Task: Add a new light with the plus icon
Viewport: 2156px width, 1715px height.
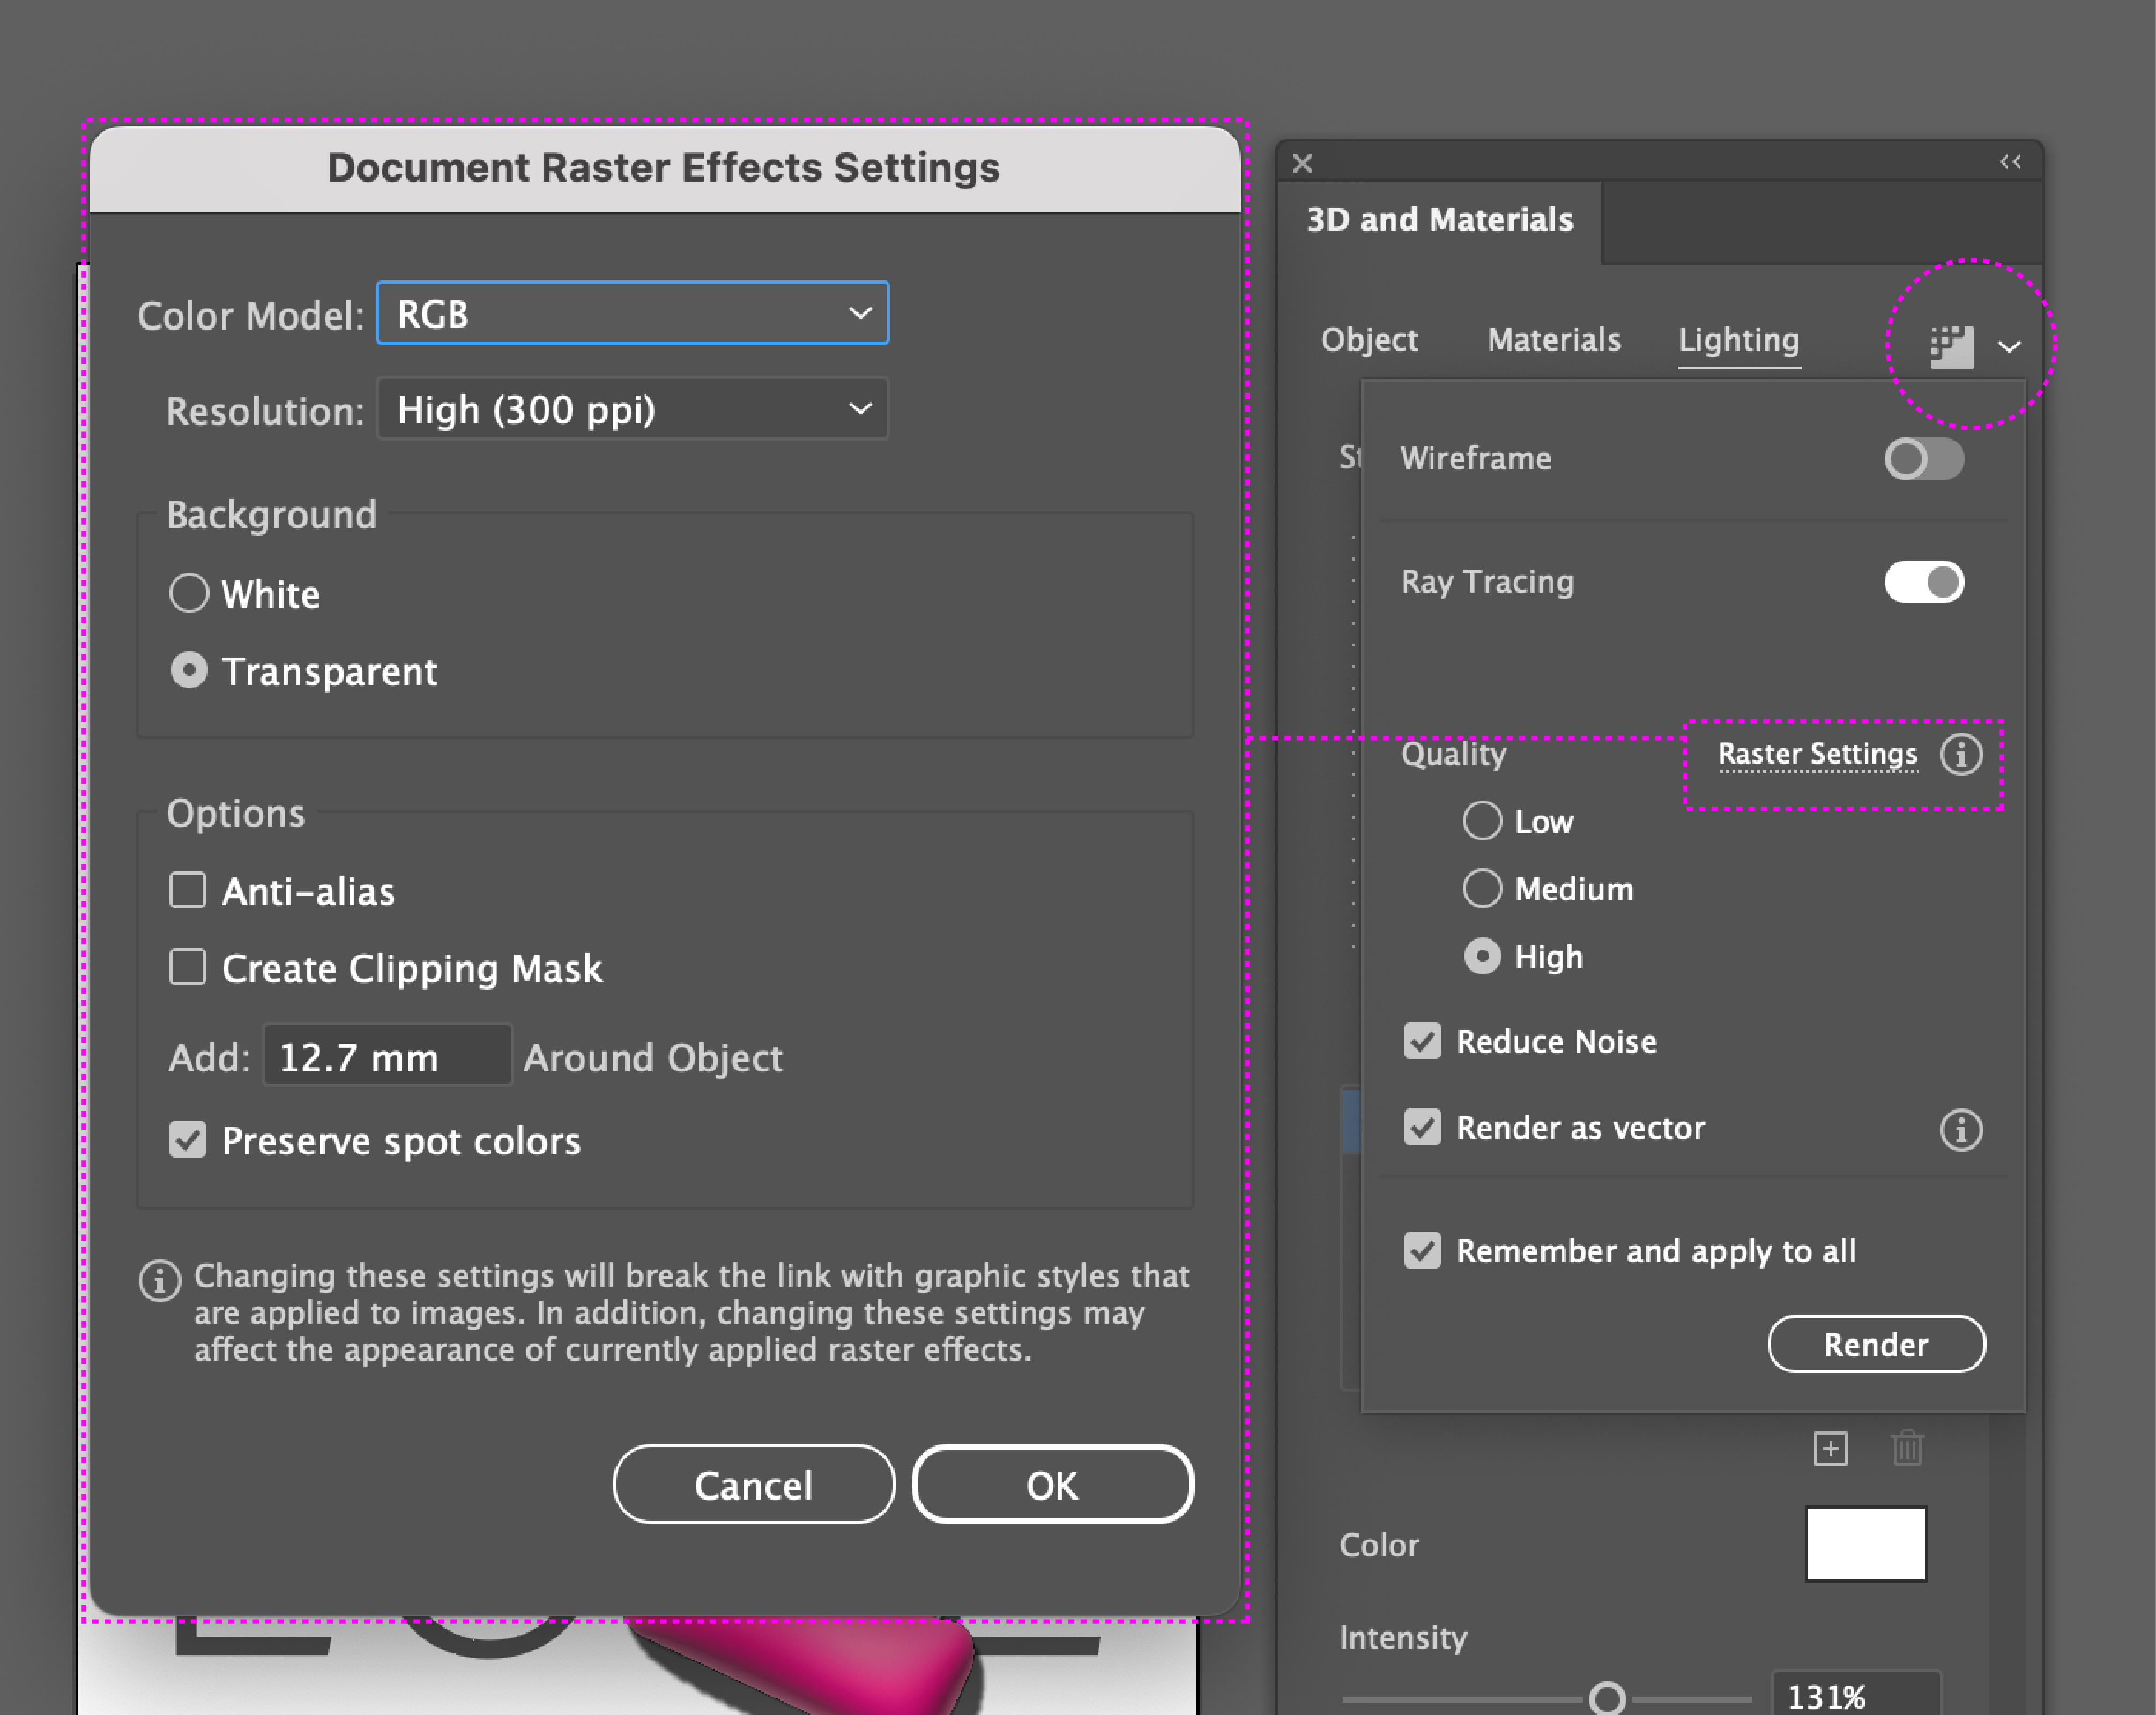Action: [1830, 1448]
